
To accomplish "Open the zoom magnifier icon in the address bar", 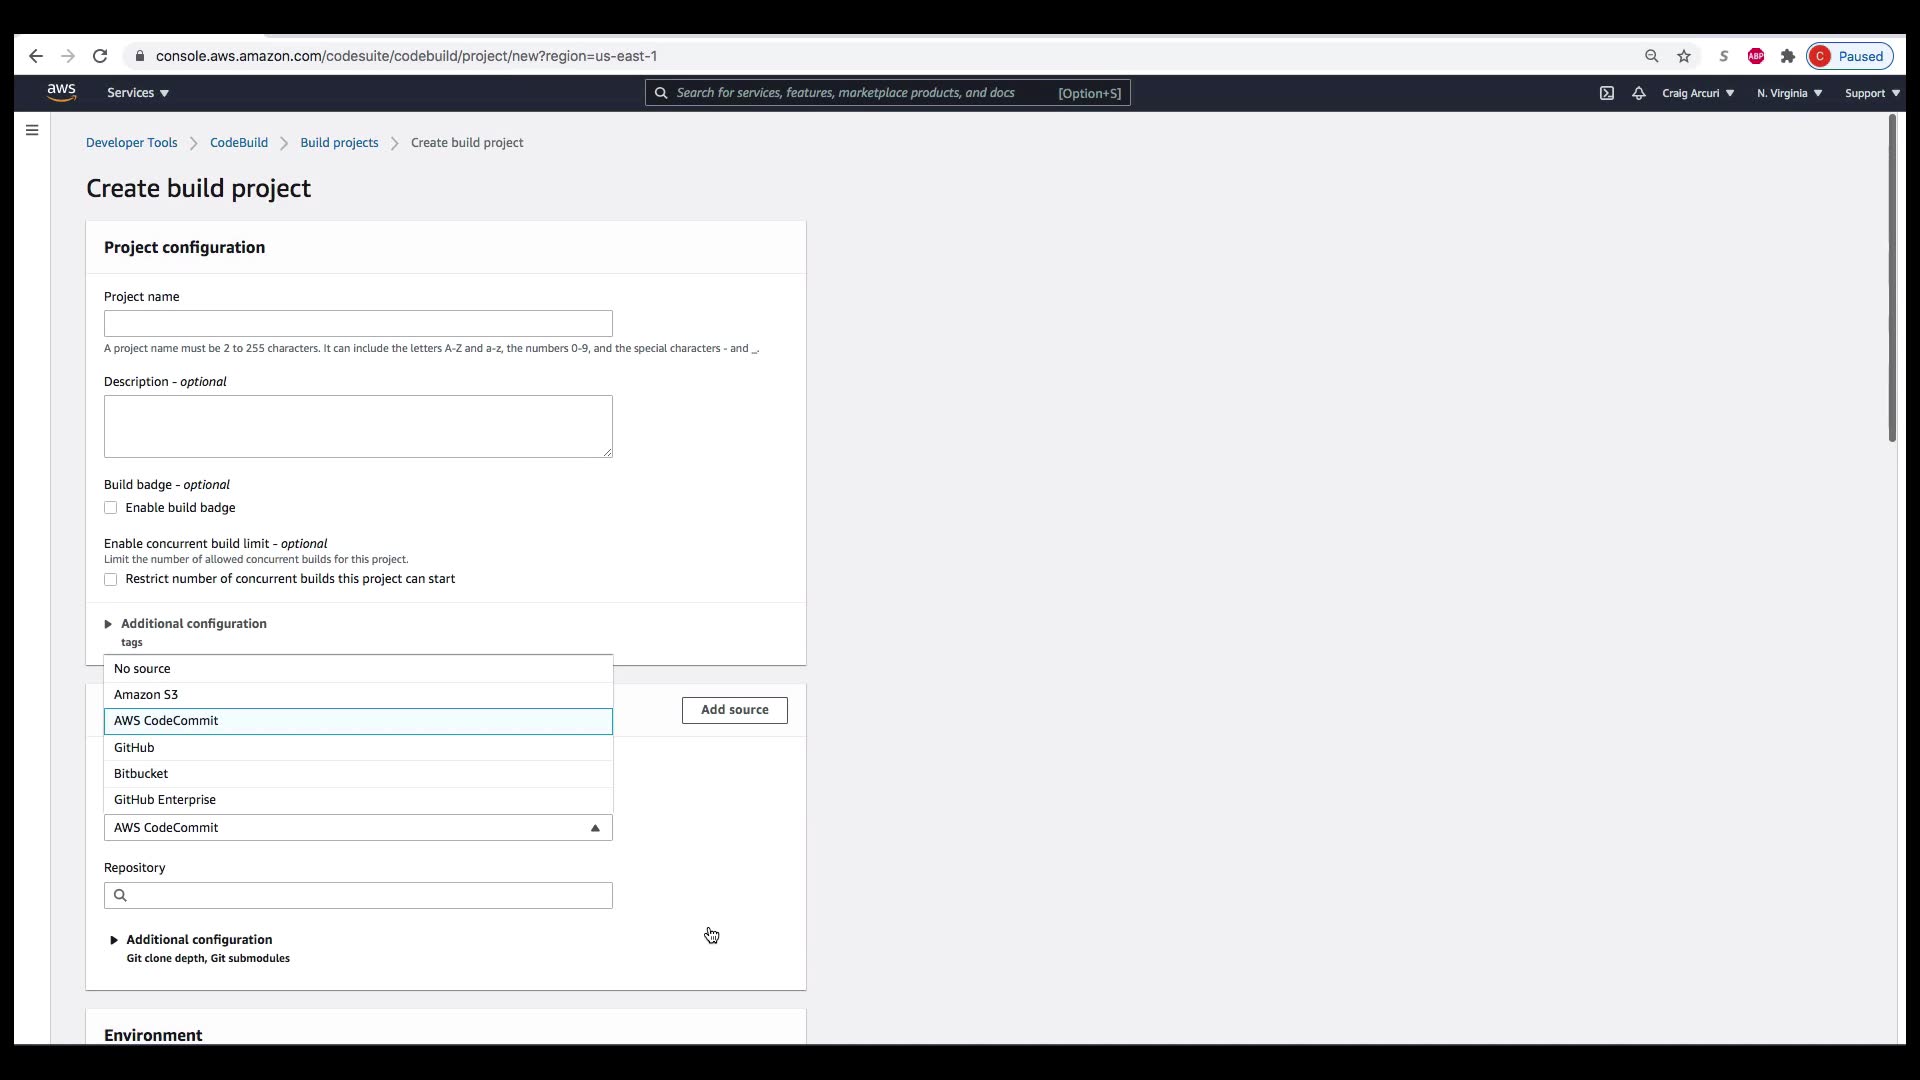I will point(1652,56).
